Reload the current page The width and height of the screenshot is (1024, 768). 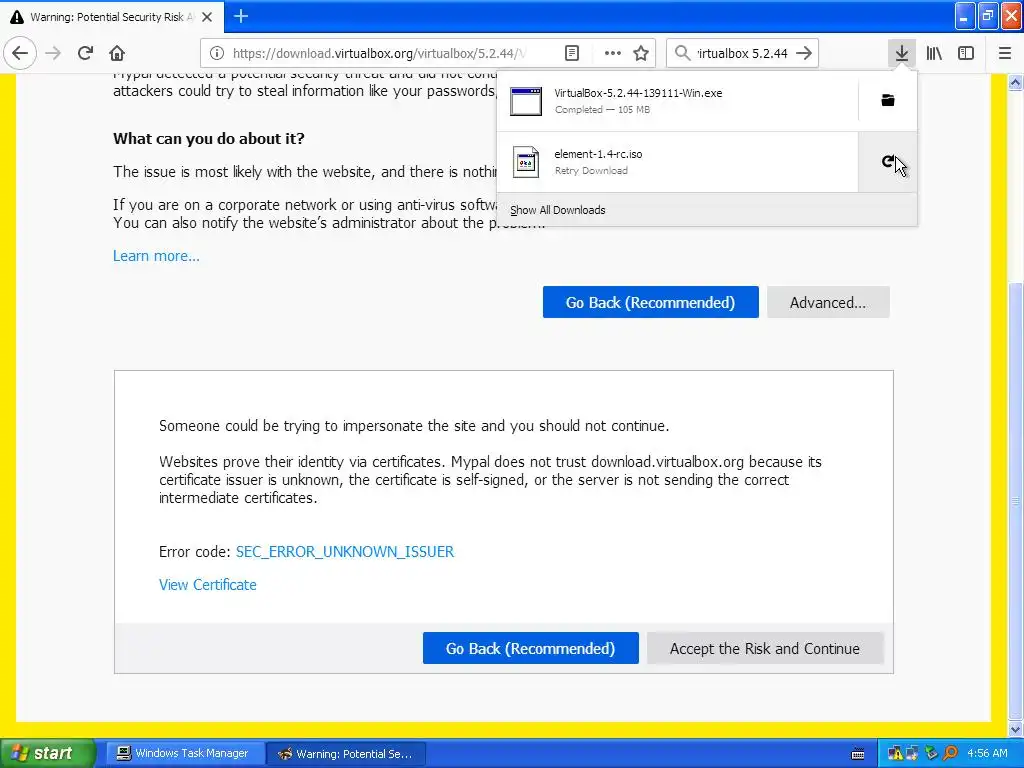[x=85, y=53]
